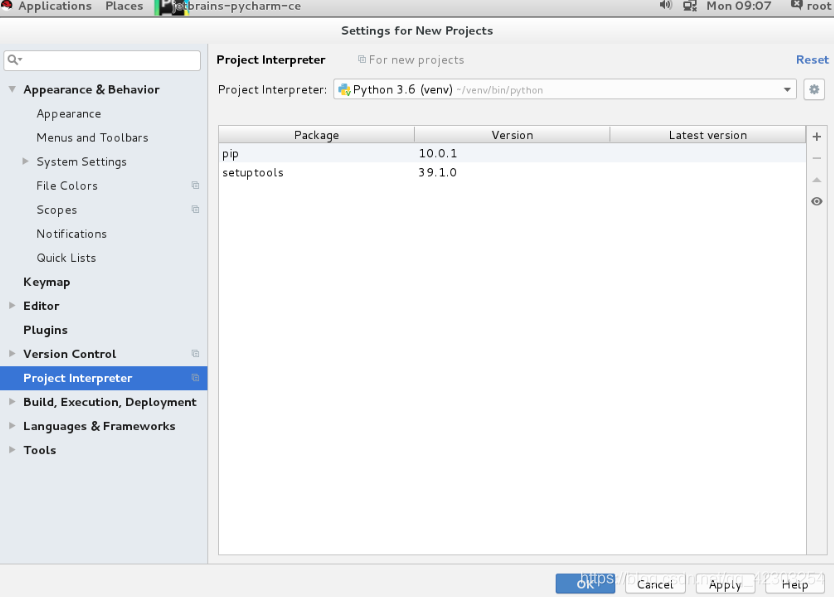Image resolution: width=834 pixels, height=597 pixels.
Task: Upgrade package using up arrow icon
Action: pyautogui.click(x=816, y=180)
